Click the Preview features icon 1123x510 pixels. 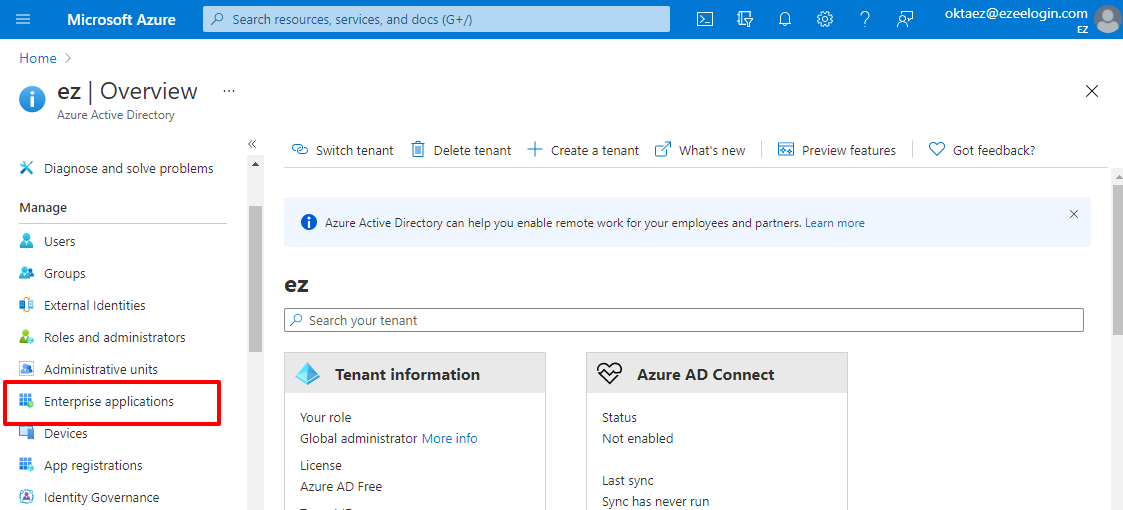786,150
